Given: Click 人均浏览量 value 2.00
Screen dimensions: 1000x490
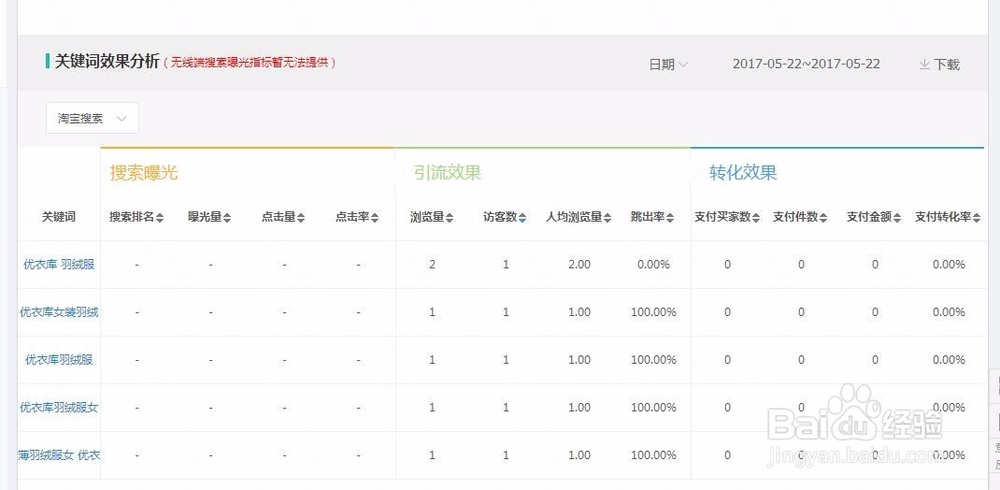Looking at the screenshot, I should pyautogui.click(x=579, y=264).
